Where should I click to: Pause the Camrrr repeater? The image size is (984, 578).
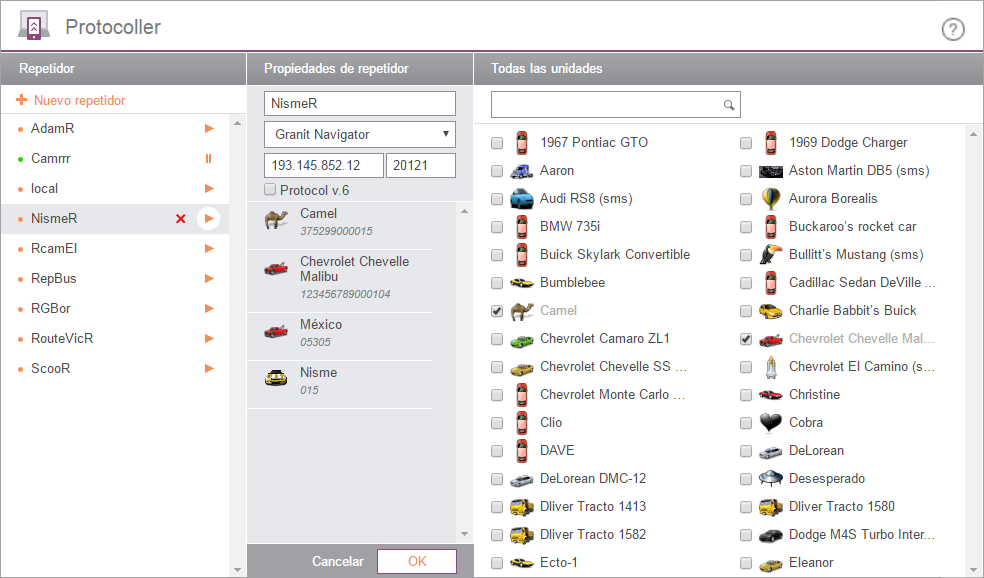[209, 158]
